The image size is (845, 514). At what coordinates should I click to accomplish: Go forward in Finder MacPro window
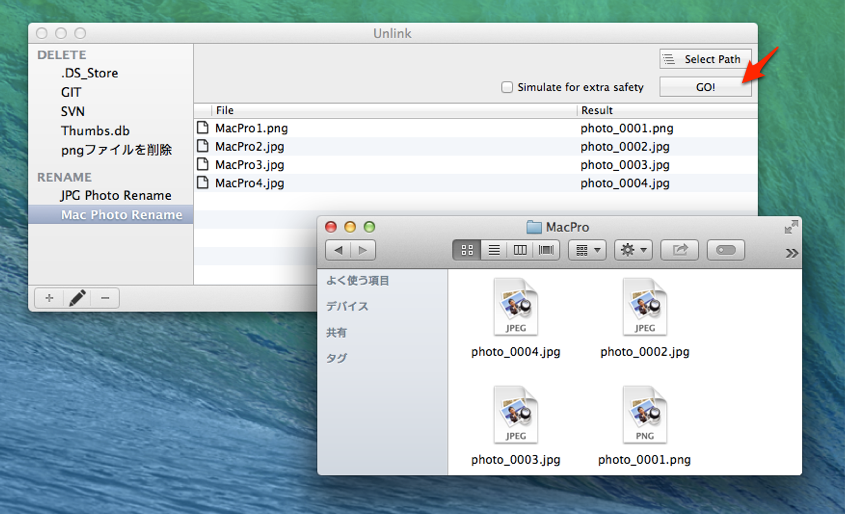pos(363,250)
